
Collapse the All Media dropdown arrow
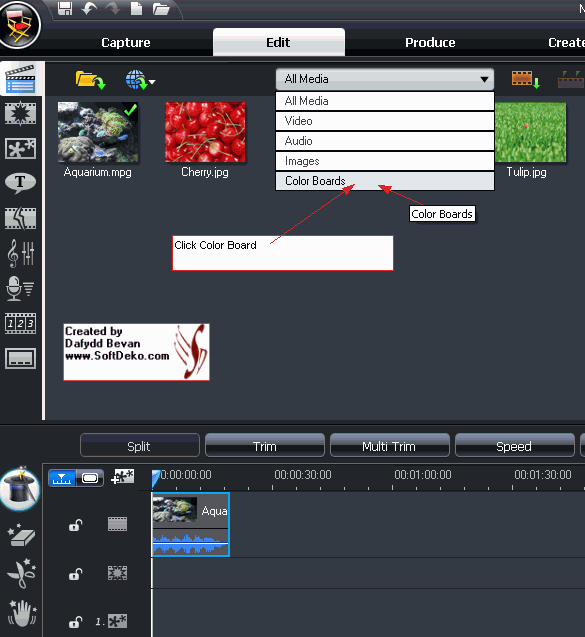484,79
